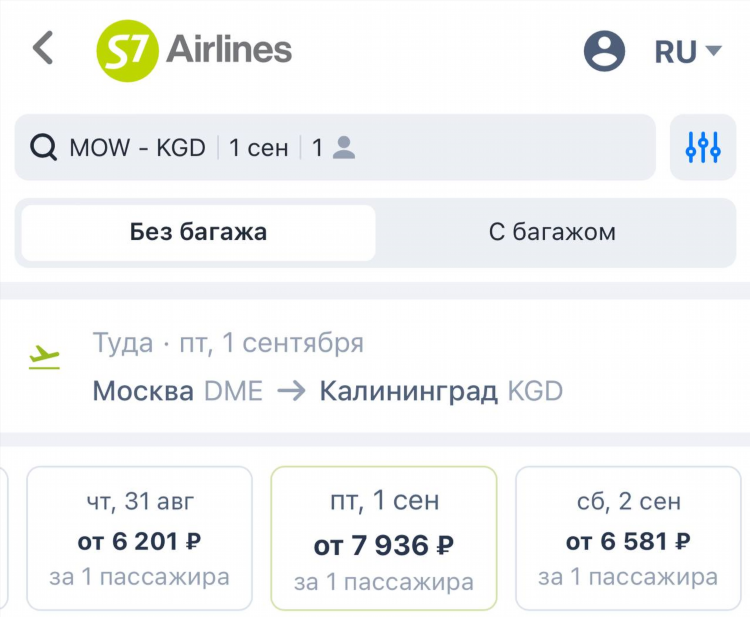Viewport: 750px width, 617px height.
Task: Tap the Туда · пт, 1 сентября heading
Action: 228,343
